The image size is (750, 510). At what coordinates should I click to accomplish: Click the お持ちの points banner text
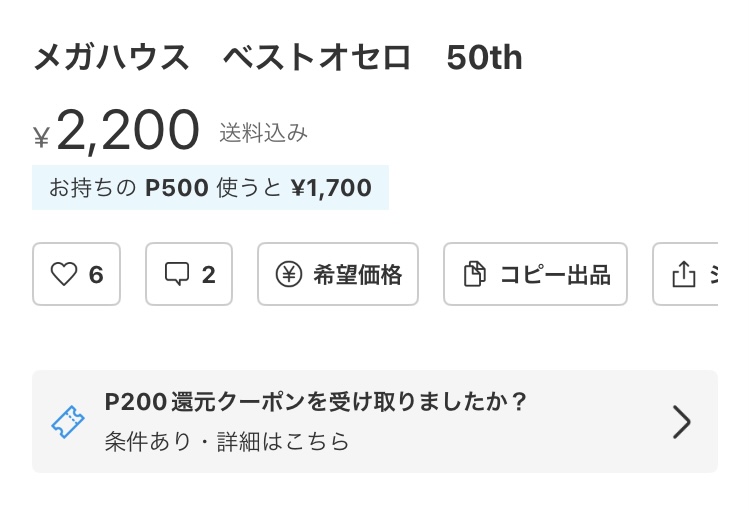92,188
